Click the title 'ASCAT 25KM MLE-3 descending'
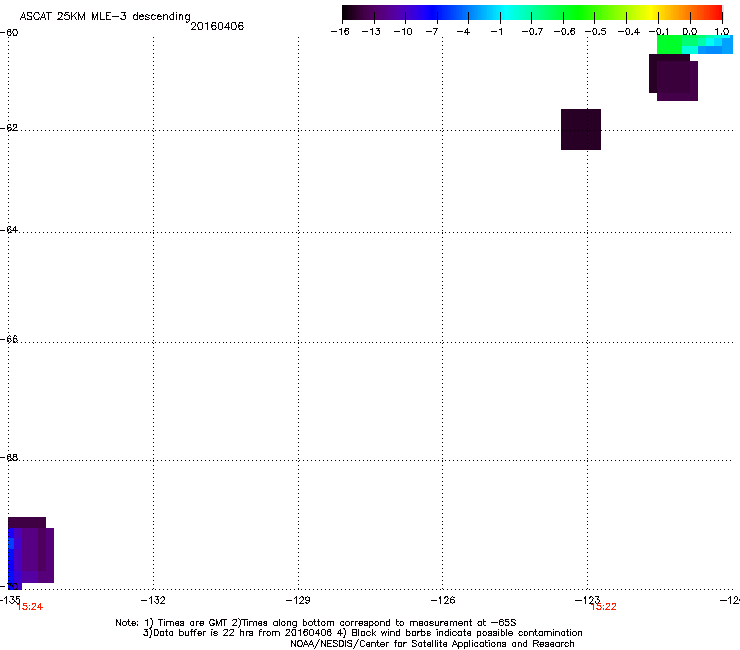740x650 pixels. tap(105, 17)
